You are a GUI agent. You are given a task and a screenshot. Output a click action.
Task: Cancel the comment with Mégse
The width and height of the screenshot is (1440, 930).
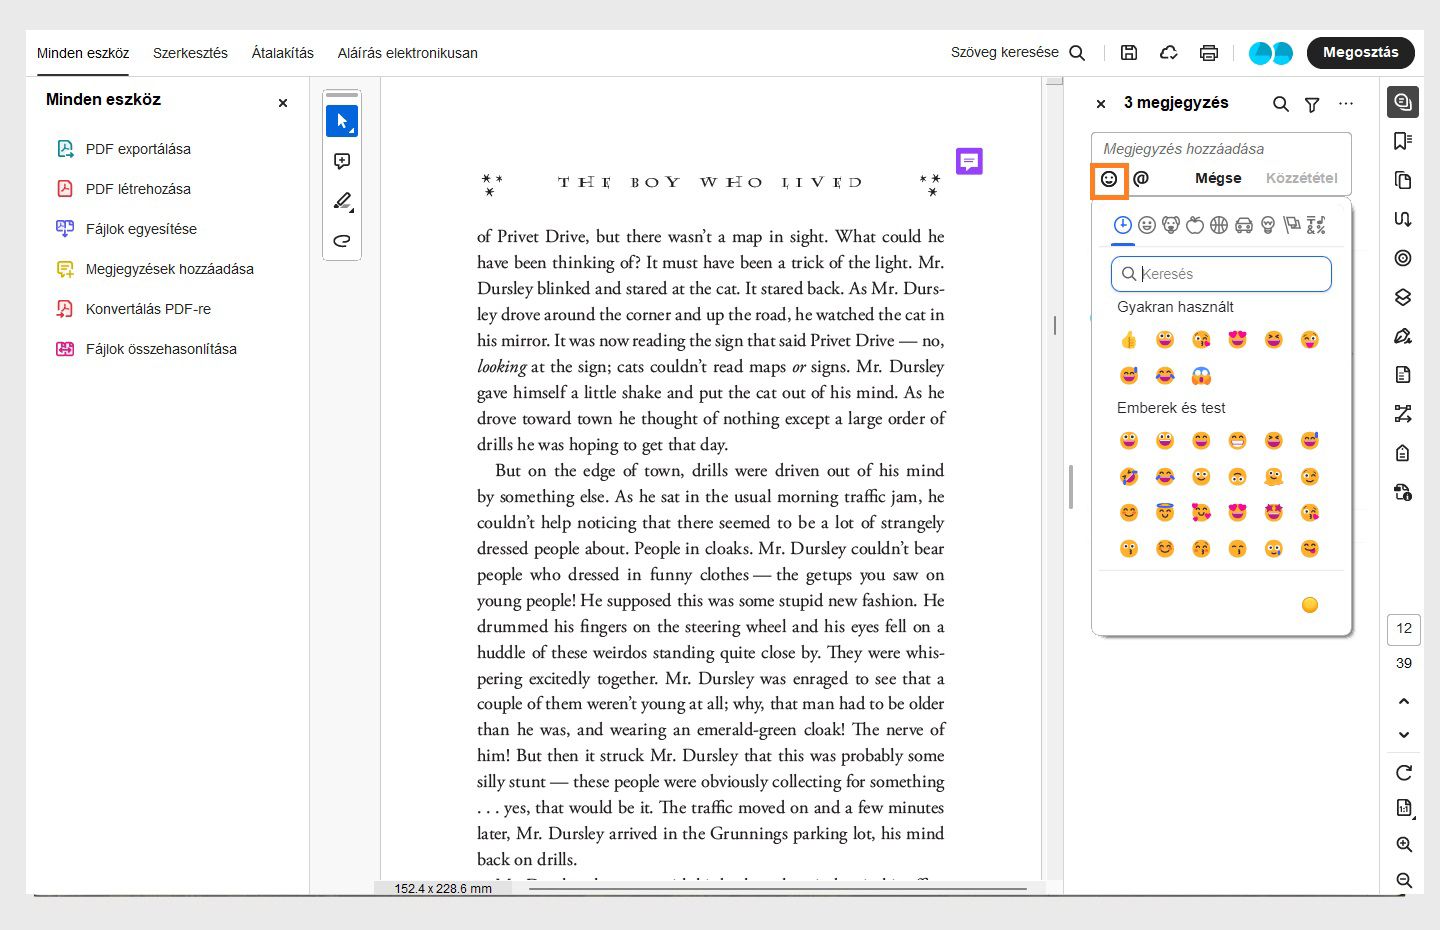[x=1218, y=178]
